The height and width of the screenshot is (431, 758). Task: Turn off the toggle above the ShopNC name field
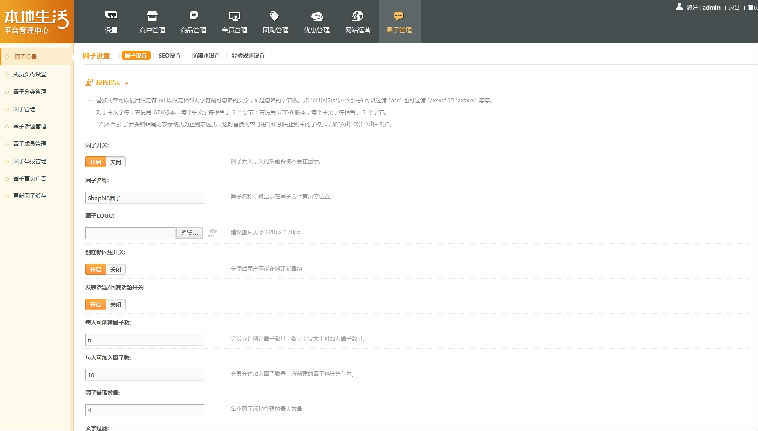[x=116, y=162]
